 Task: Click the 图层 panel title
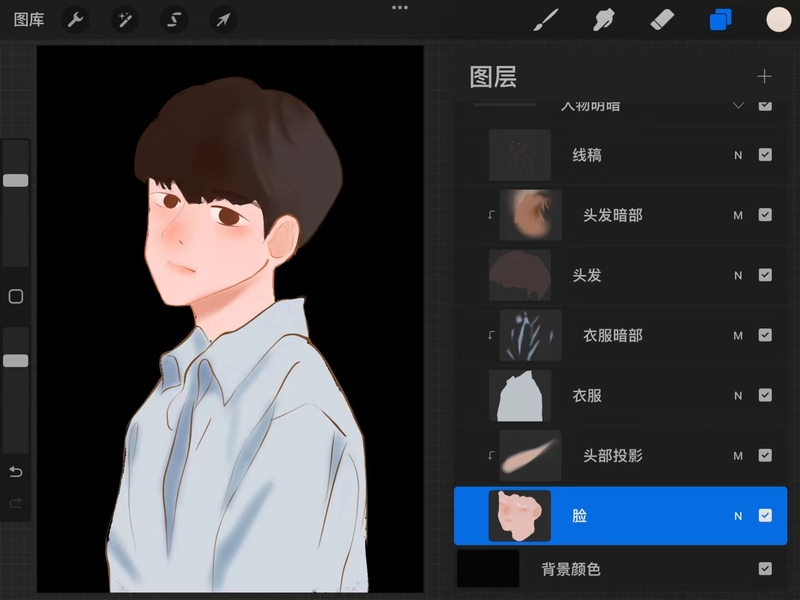pyautogui.click(x=493, y=77)
